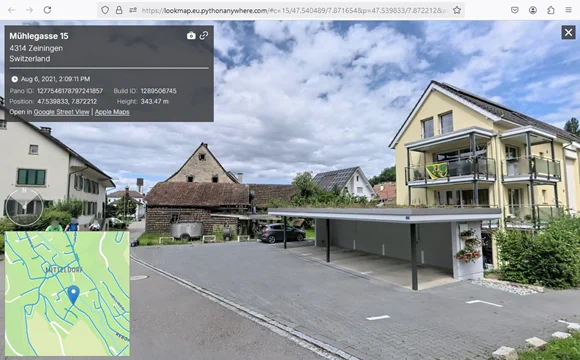
Task: Take panorama screenshot with camera icon
Action: pyautogui.click(x=191, y=36)
